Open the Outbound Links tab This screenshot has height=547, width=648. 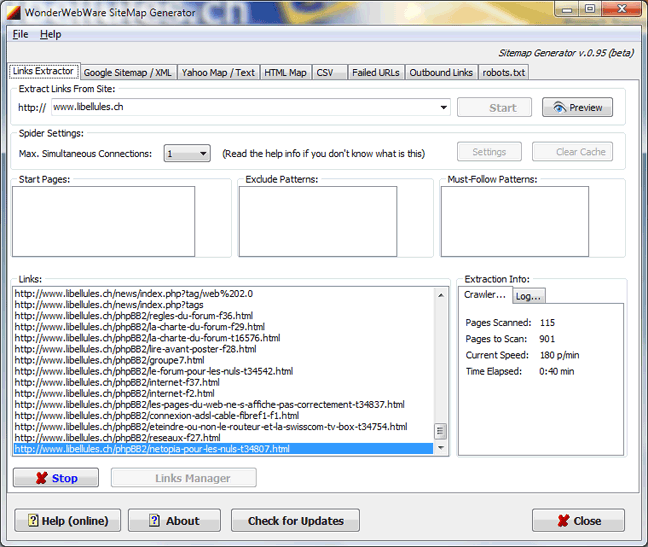441,72
